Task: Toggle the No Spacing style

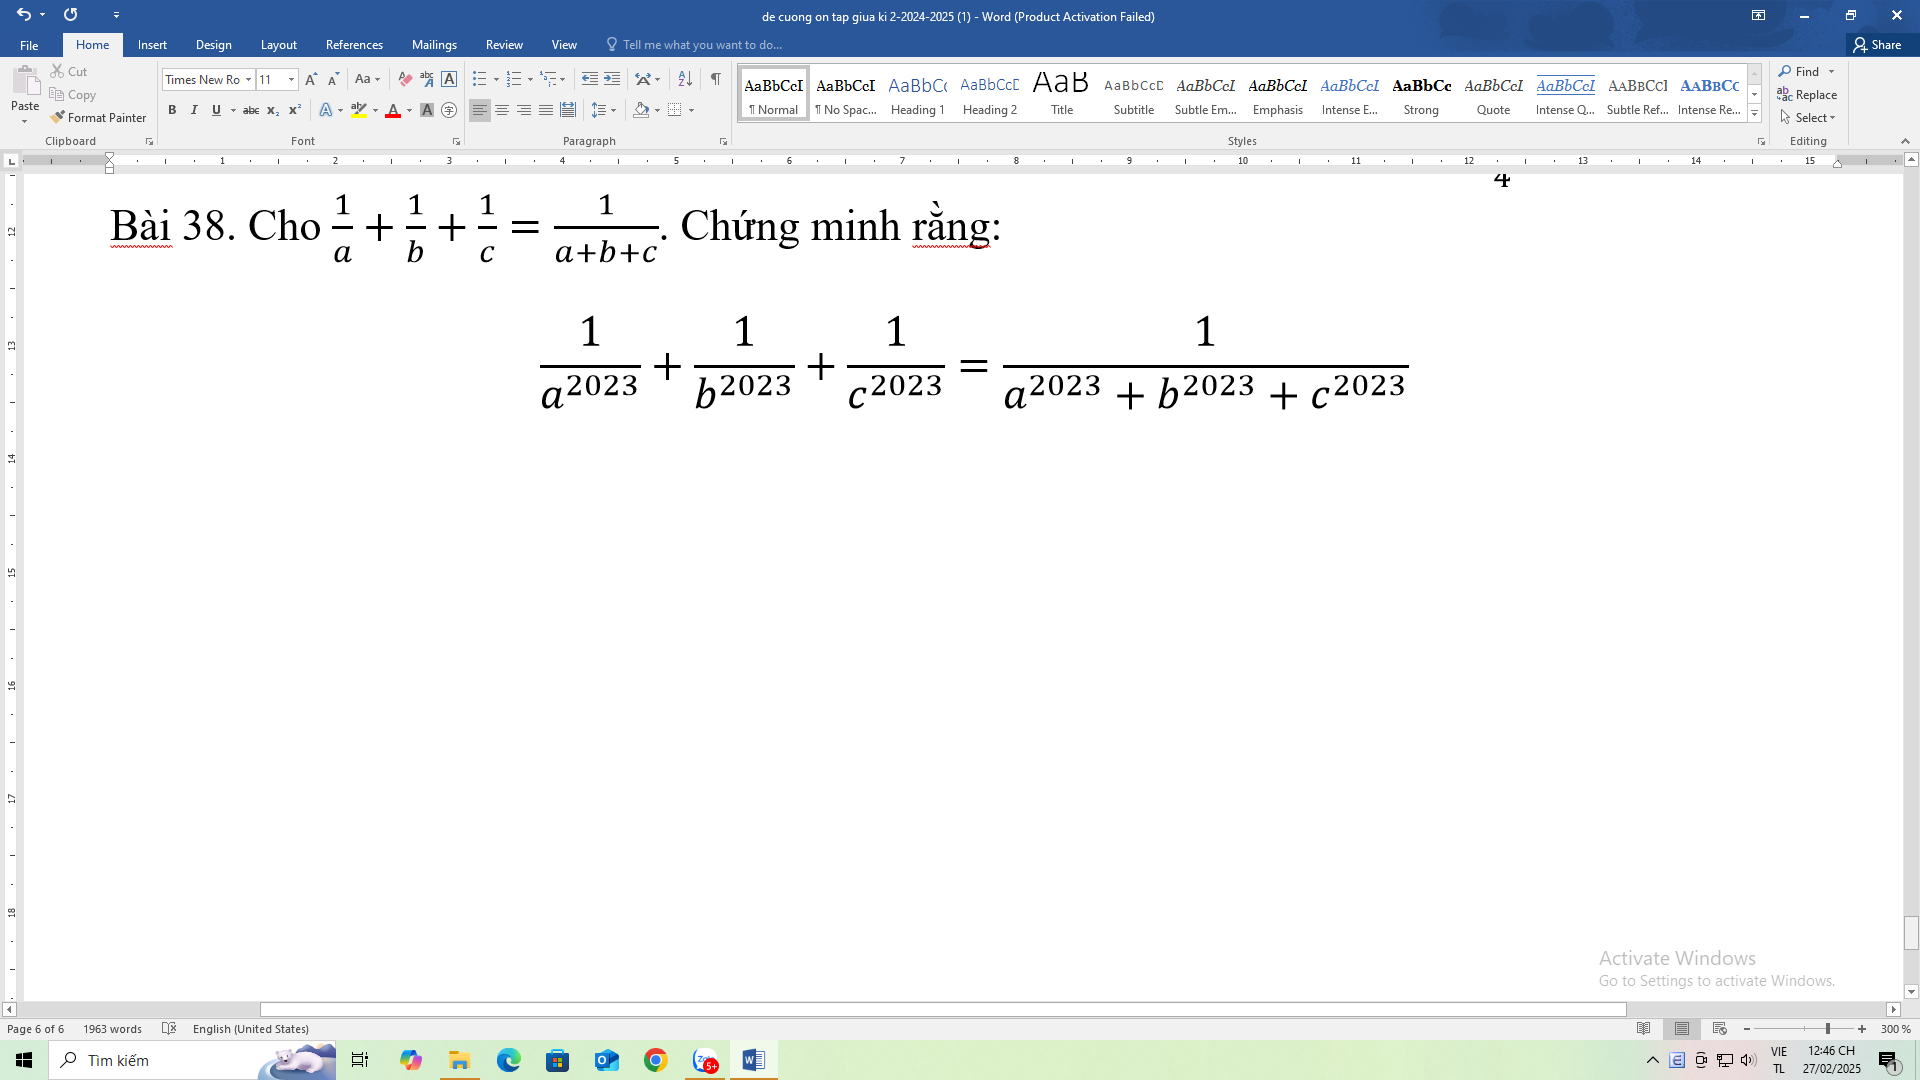Action: pos(845,94)
